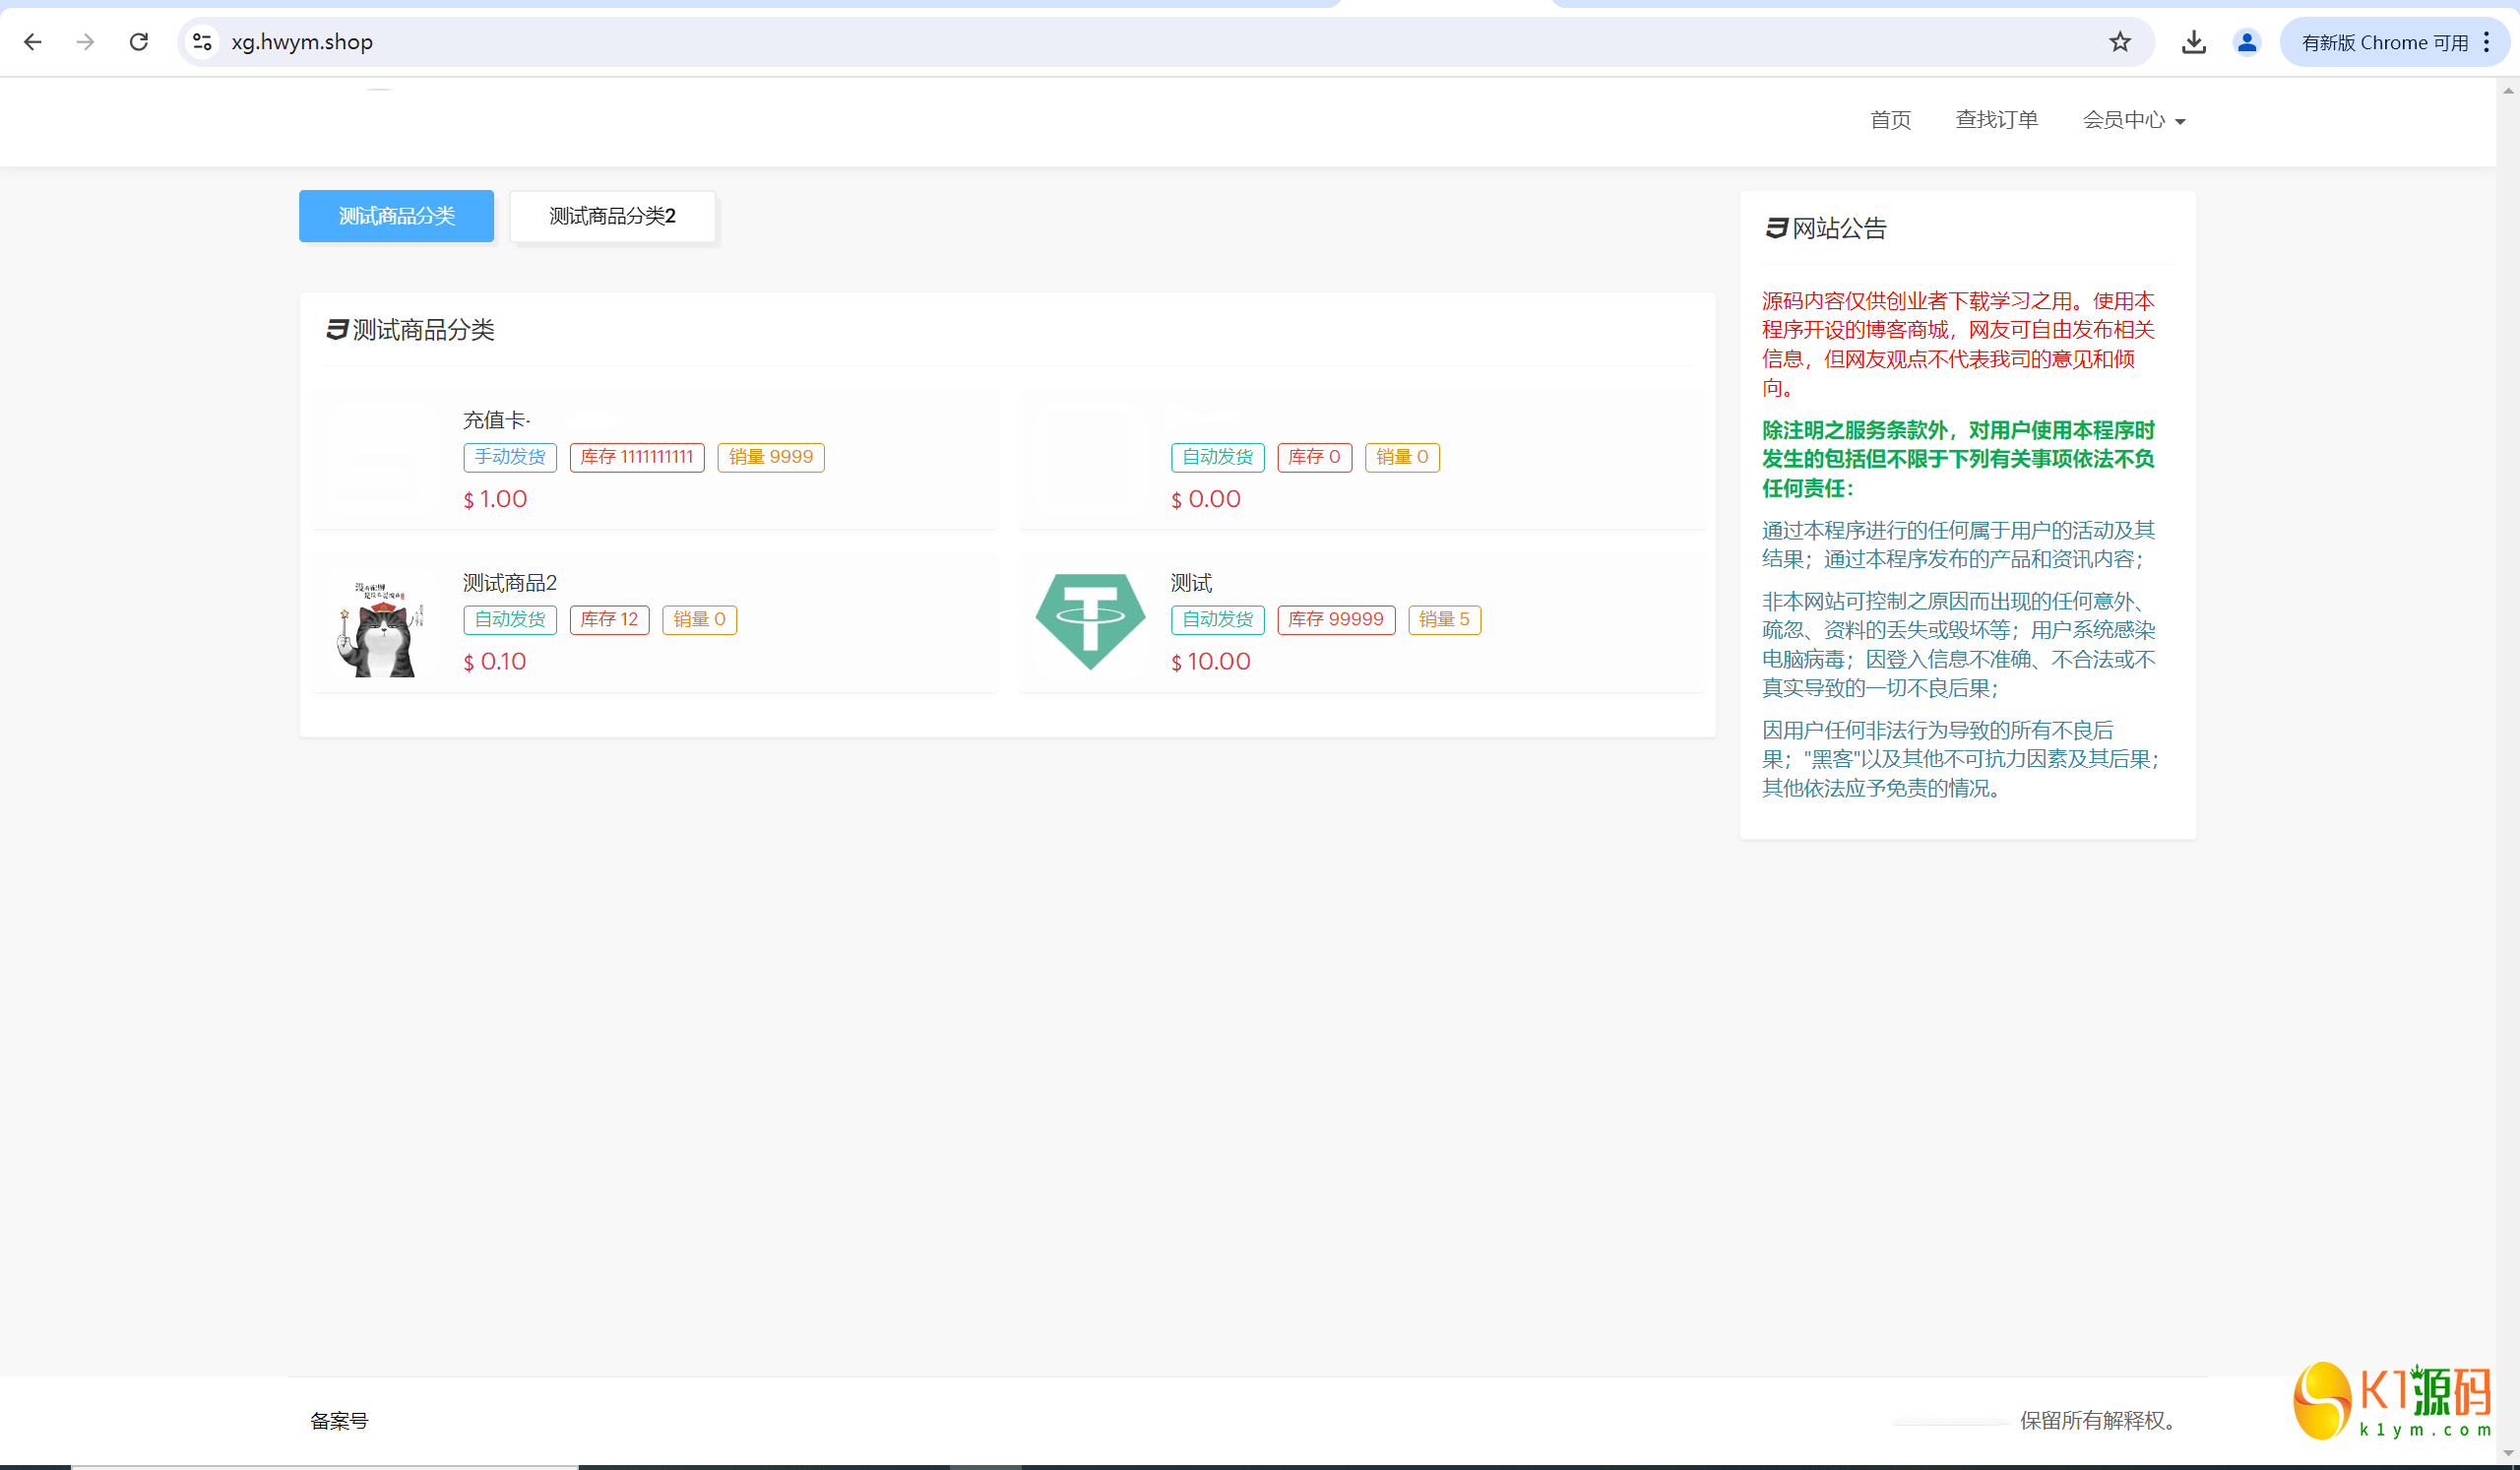Image resolution: width=2520 pixels, height=1470 pixels.
Task: Click the 备案号 footer text
Action: point(339,1421)
